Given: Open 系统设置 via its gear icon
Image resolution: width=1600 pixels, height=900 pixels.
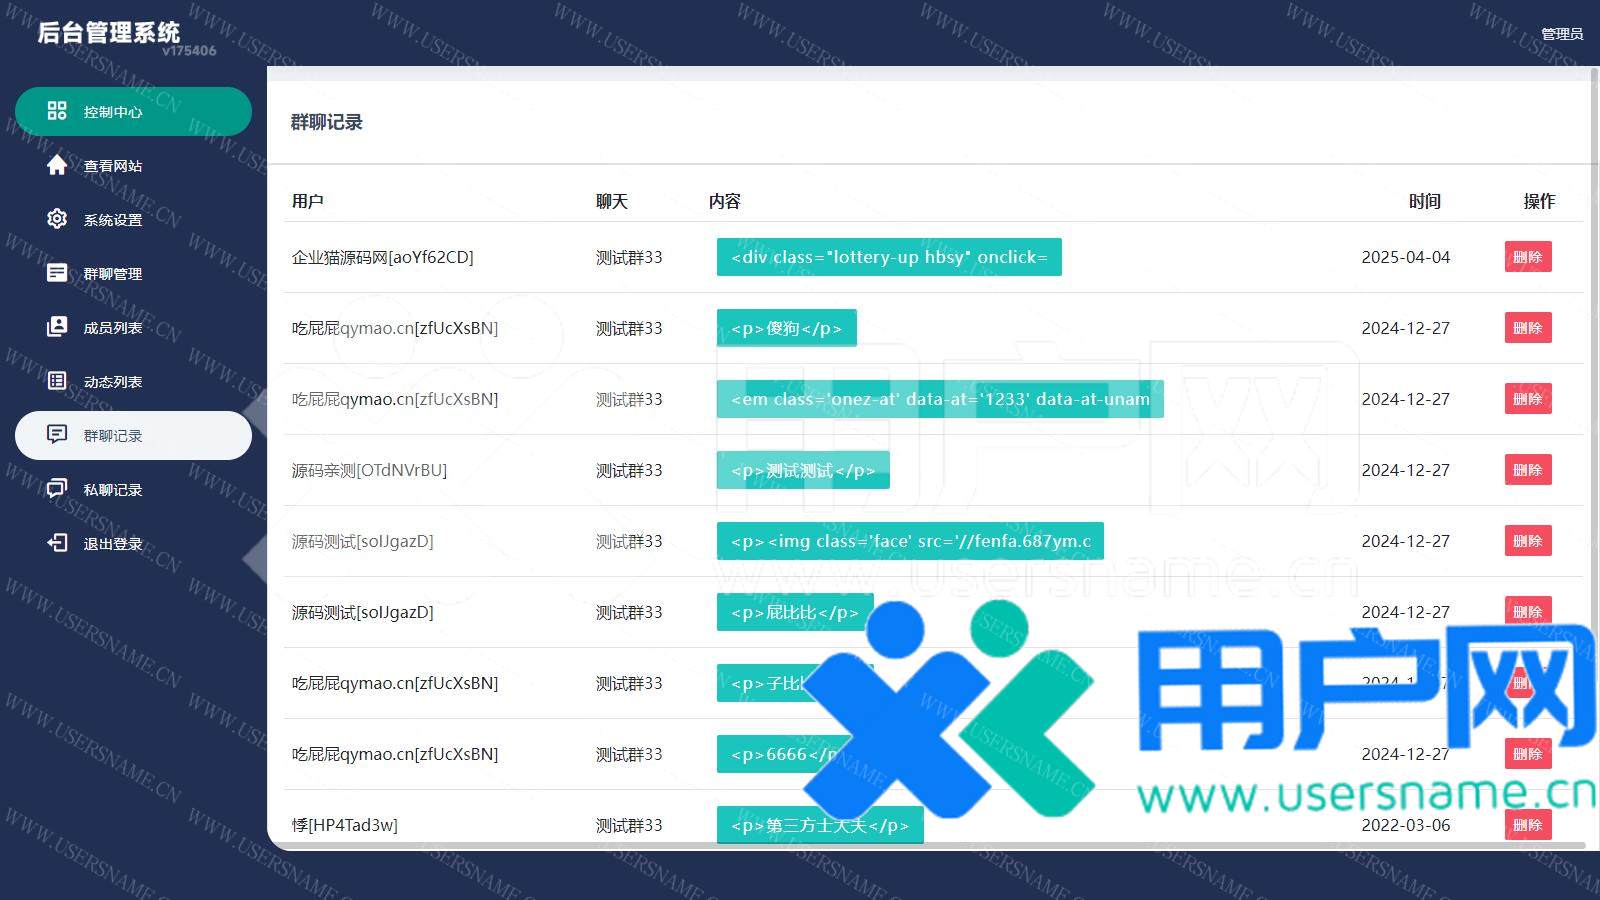Looking at the screenshot, I should 57,219.
